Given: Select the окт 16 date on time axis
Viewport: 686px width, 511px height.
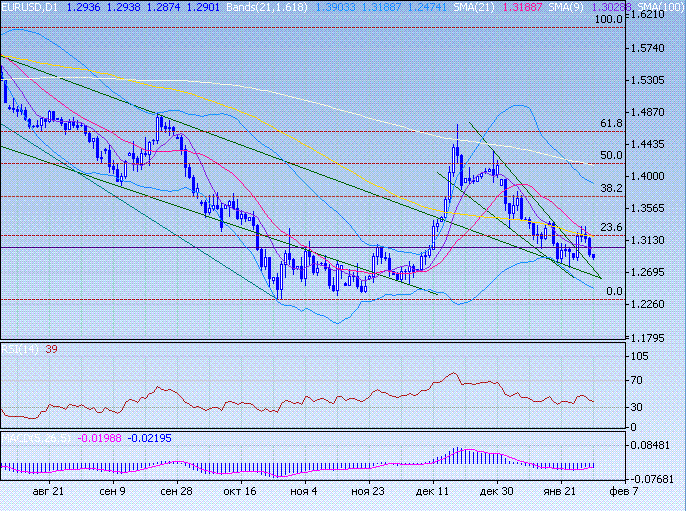Looking at the screenshot, I should (x=240, y=491).
